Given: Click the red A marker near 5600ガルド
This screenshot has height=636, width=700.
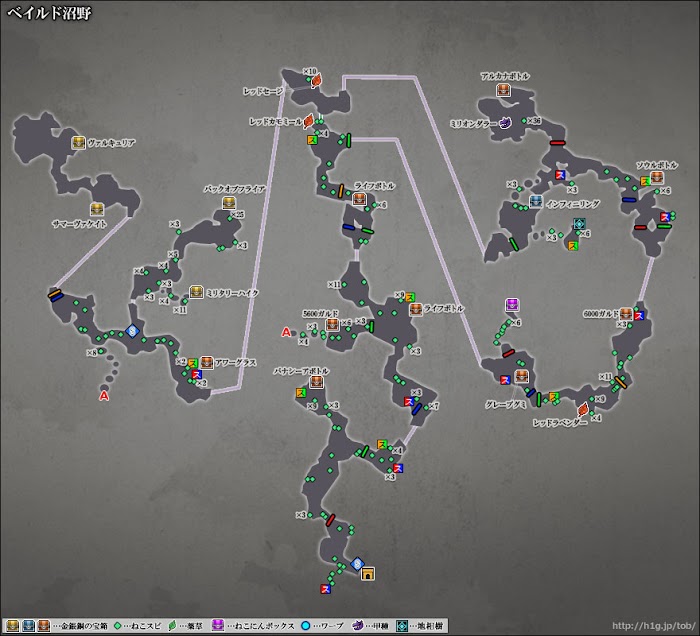Looking at the screenshot, I should click(286, 332).
